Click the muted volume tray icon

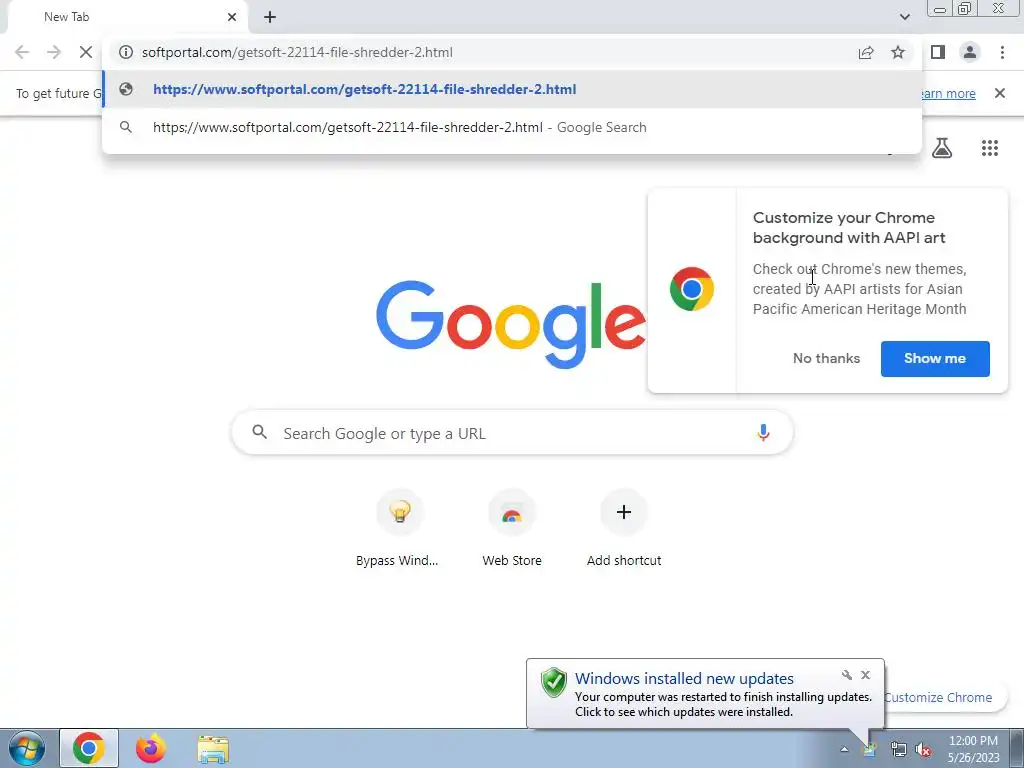[923, 749]
